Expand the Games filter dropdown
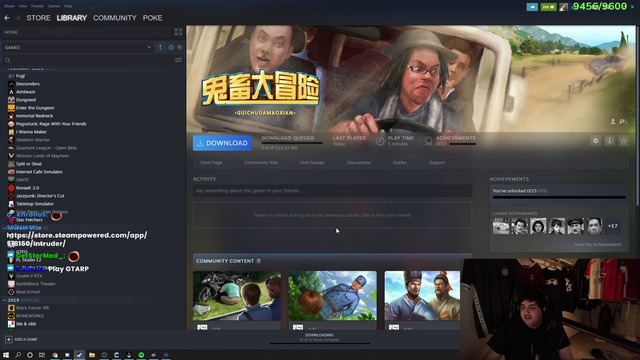 78,47
